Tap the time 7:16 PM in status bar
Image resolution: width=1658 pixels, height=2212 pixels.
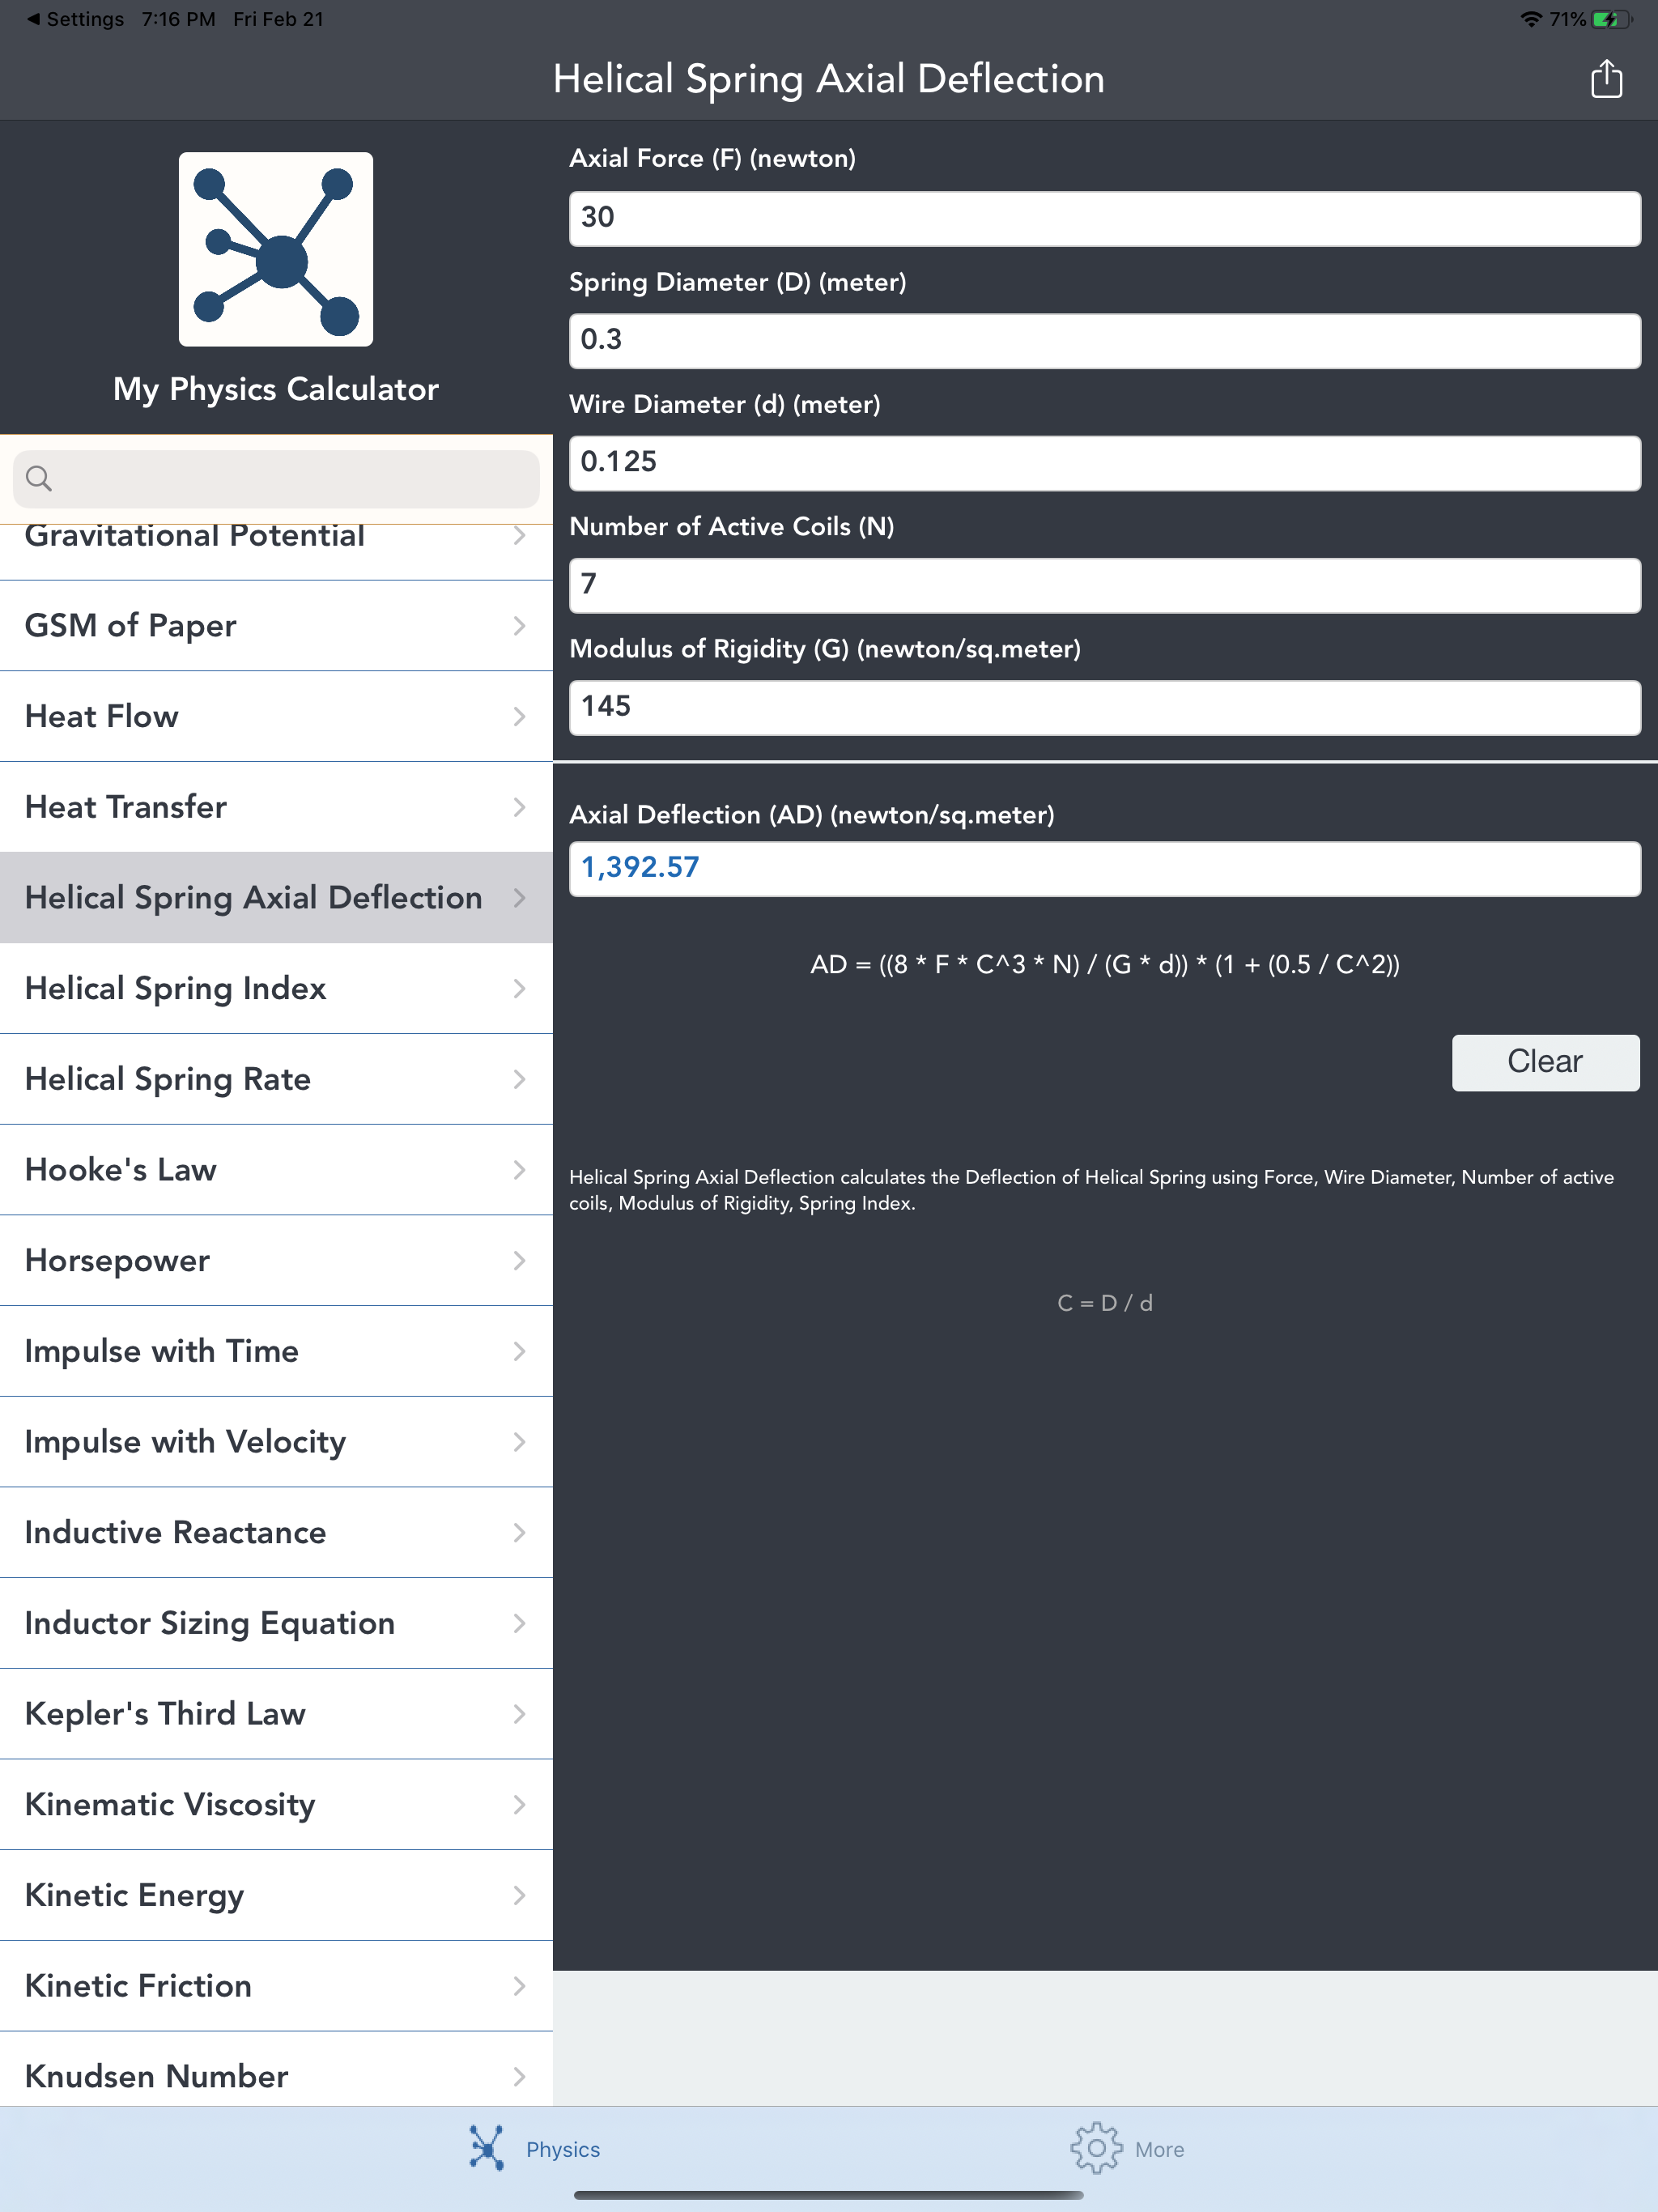(x=178, y=19)
